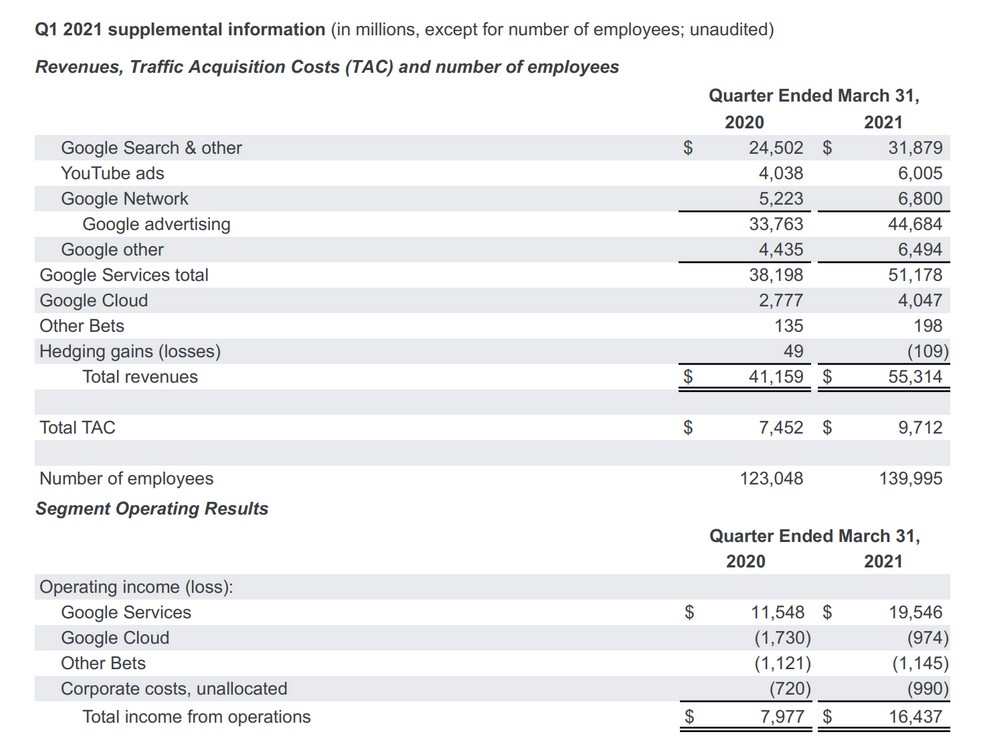Click the Total TAC row label
The height and width of the screenshot is (742, 1000).
(x=77, y=428)
